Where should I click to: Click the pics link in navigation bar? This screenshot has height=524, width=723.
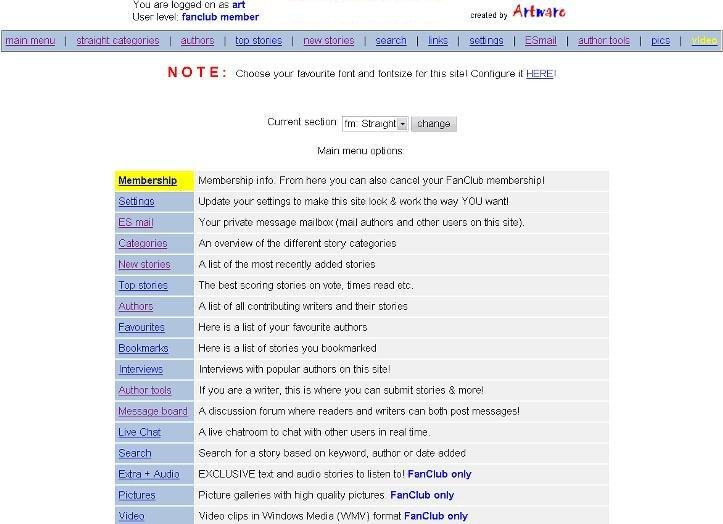pos(660,41)
